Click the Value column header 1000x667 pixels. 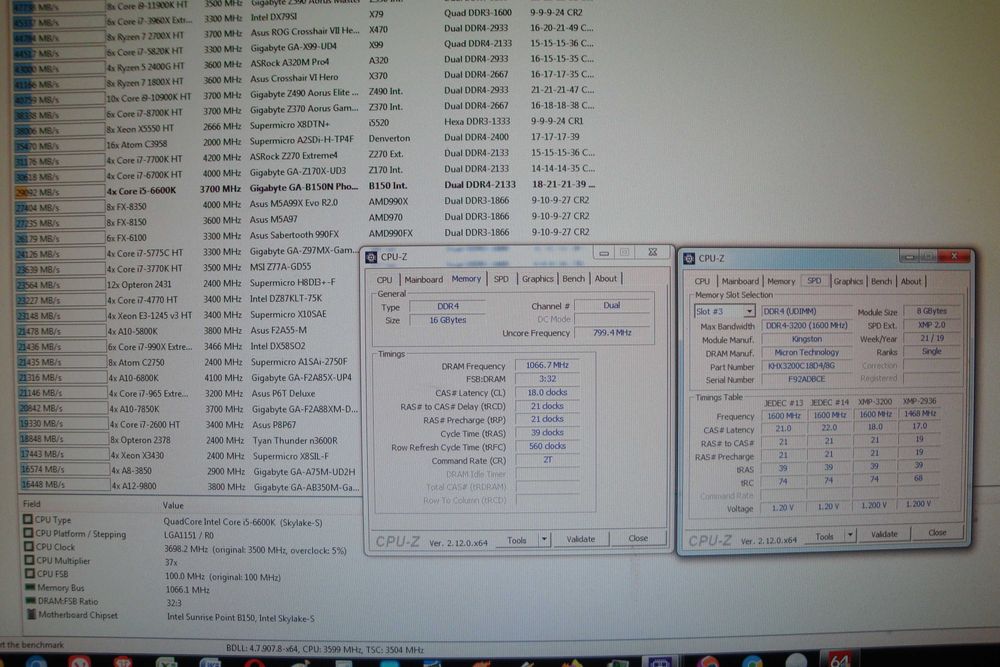click(173, 505)
